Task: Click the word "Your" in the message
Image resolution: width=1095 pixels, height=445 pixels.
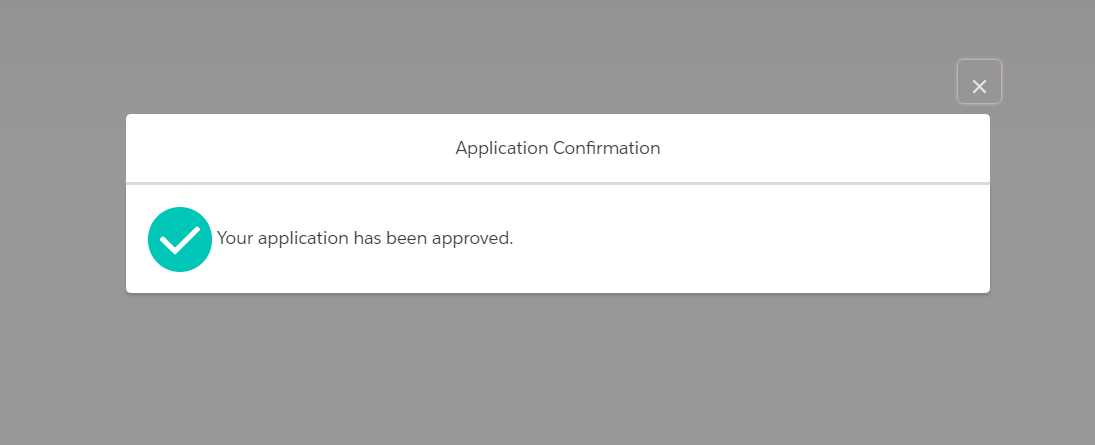Action: click(235, 238)
